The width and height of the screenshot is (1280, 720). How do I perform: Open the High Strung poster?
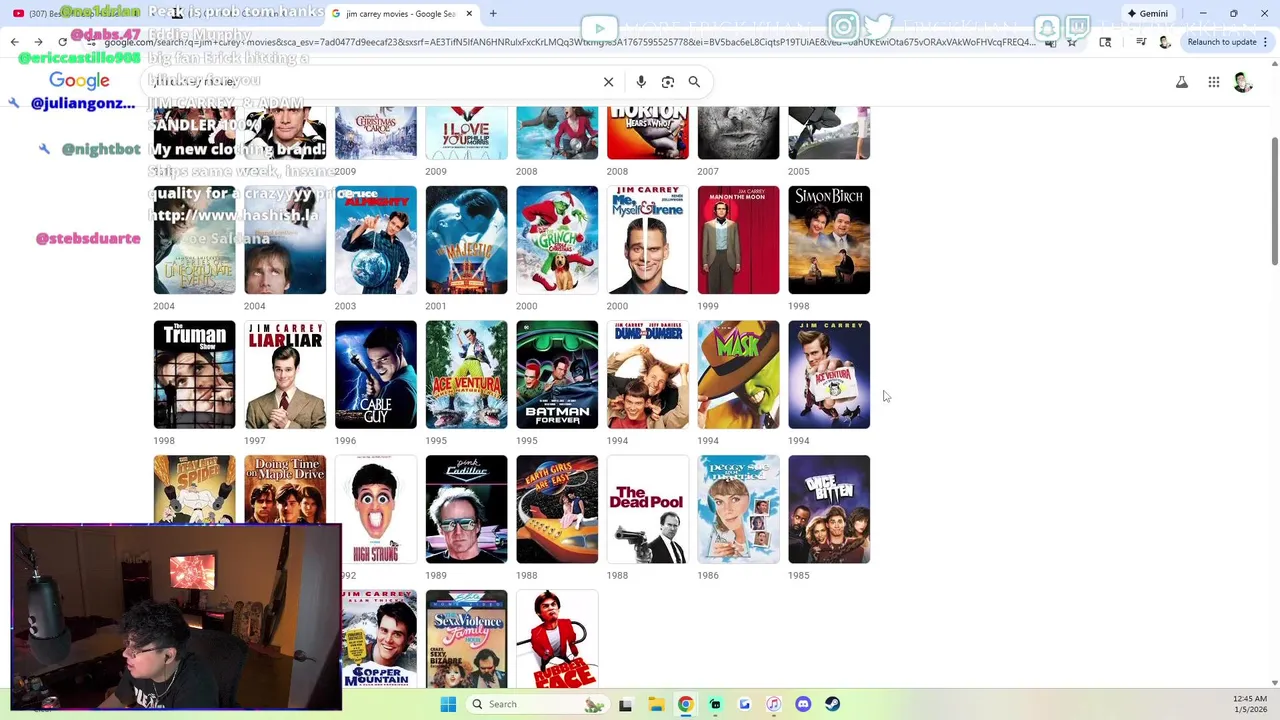pos(378,509)
